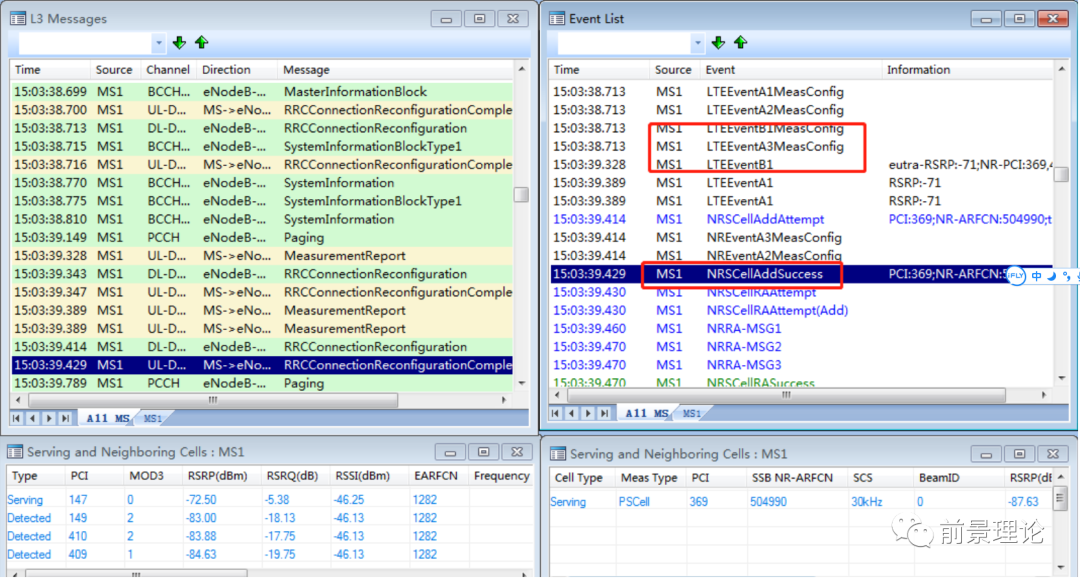Viewport: 1080px width, 579px height.
Task: Click the Serving cell row with PCI 147
Action: [x=269, y=499]
